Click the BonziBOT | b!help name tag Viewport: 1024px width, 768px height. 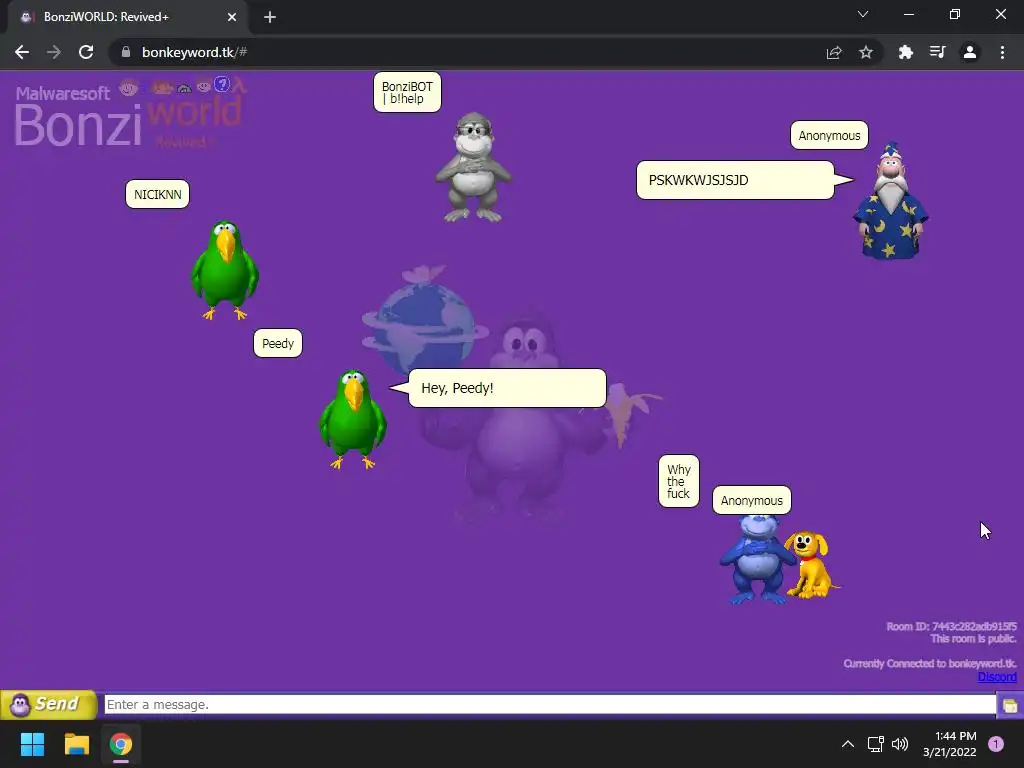pos(408,92)
